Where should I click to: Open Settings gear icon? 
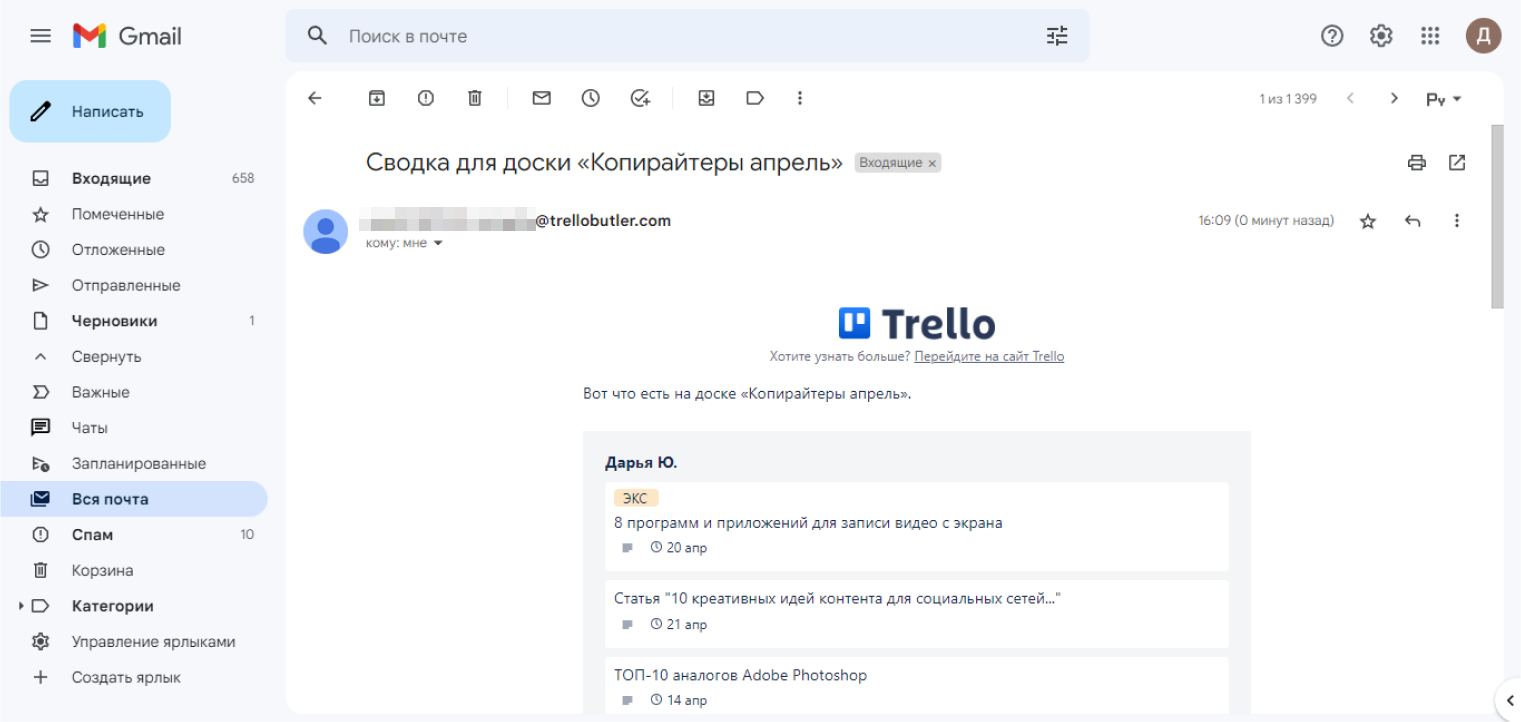point(1381,36)
